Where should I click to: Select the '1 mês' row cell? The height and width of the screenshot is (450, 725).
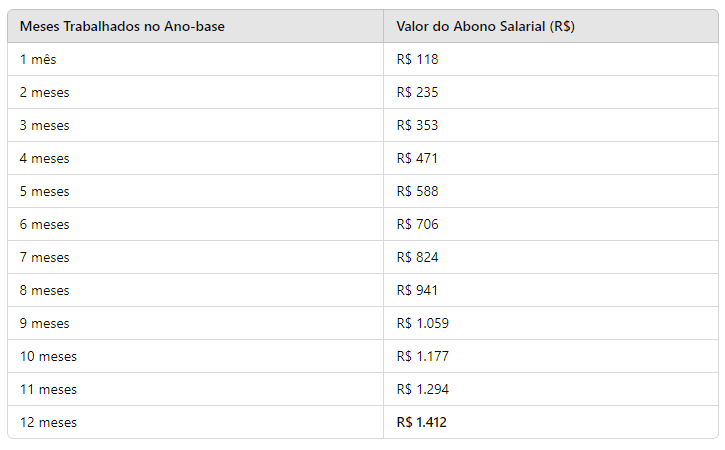(40, 59)
